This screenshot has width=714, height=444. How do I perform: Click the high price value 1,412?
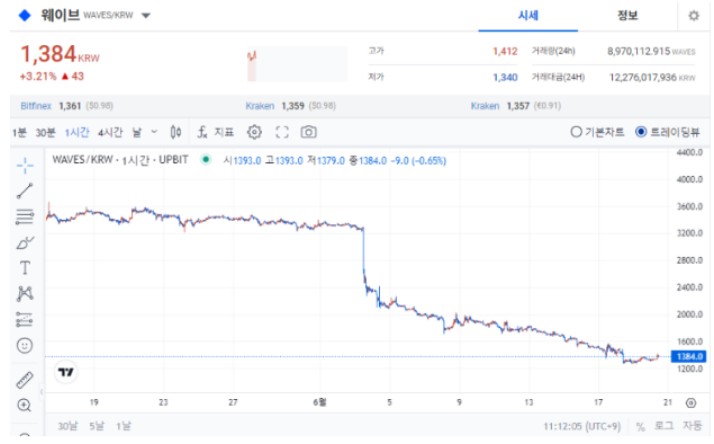(505, 51)
